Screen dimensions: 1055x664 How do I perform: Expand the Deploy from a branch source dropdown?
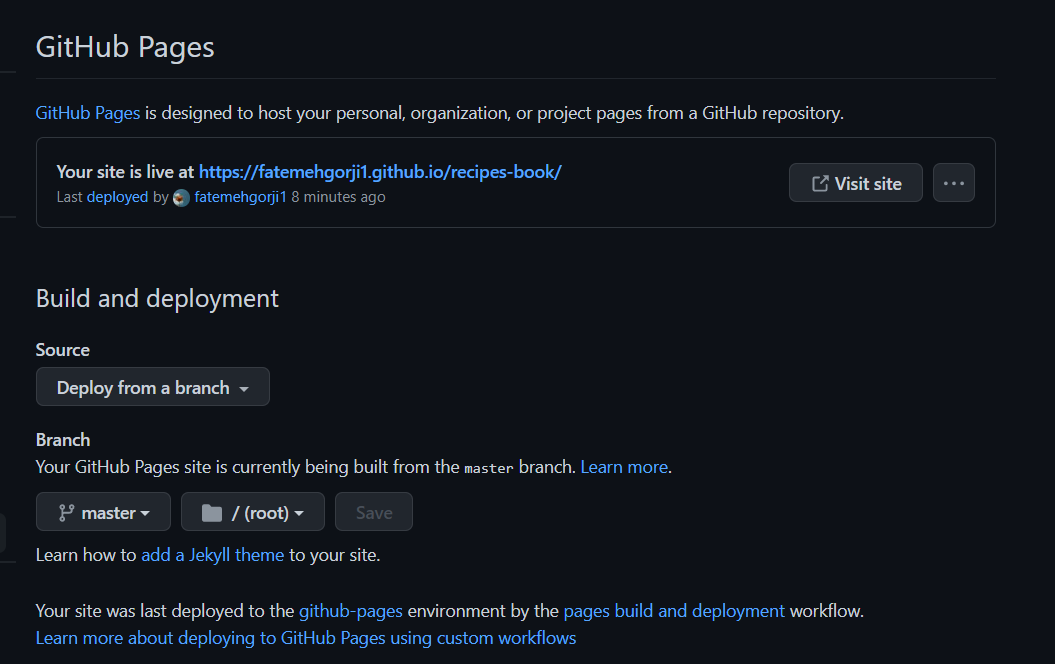[152, 388]
